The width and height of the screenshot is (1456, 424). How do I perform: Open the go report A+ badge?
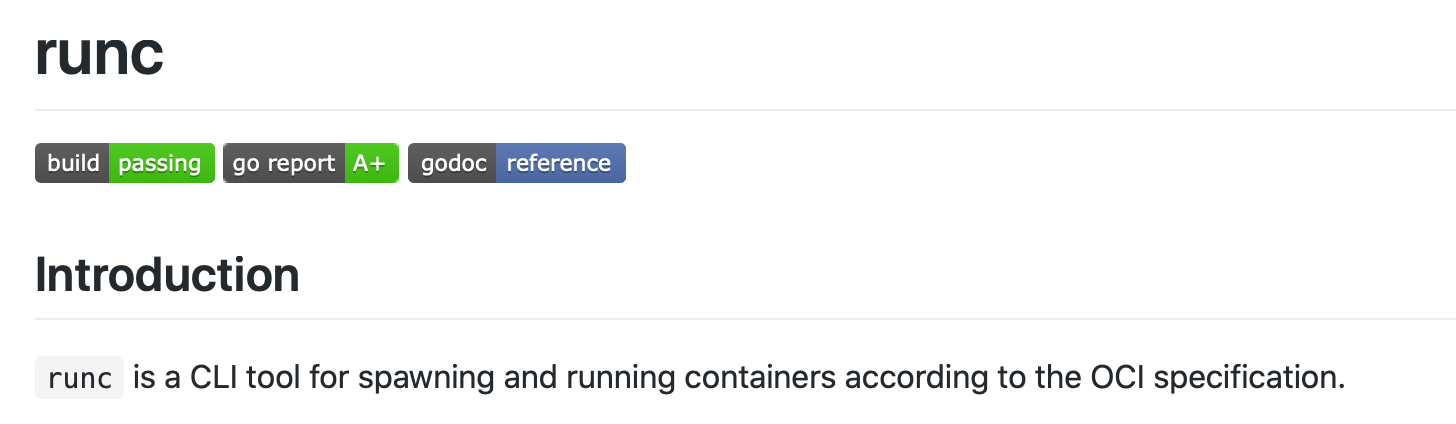311,163
